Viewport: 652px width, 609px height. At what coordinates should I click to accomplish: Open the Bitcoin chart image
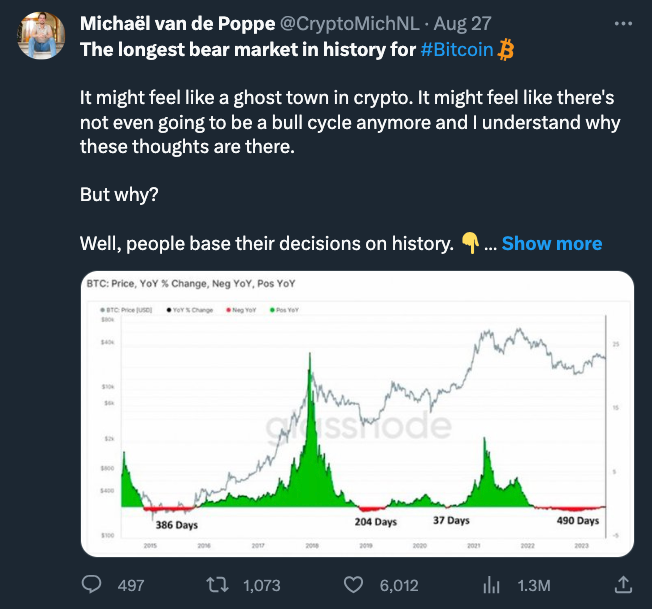(x=357, y=414)
